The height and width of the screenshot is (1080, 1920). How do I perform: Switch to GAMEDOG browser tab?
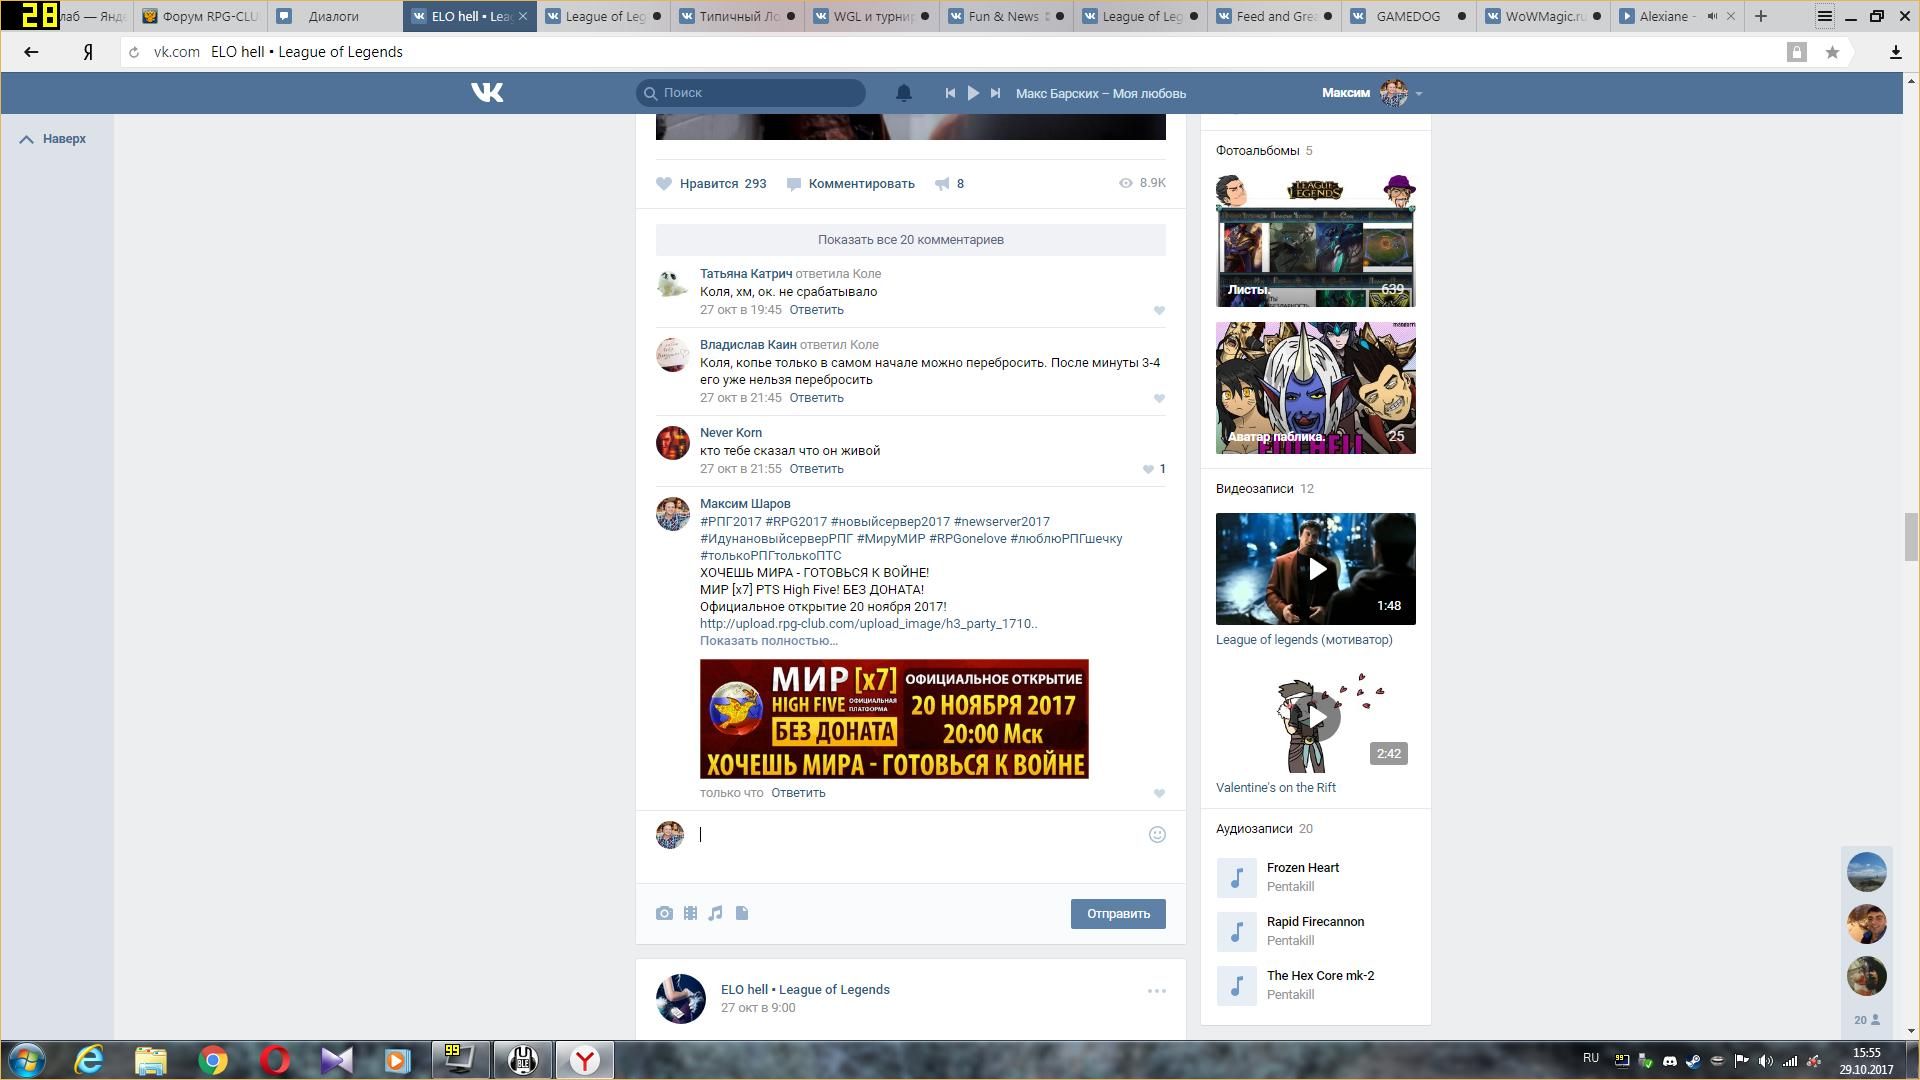tap(1408, 16)
